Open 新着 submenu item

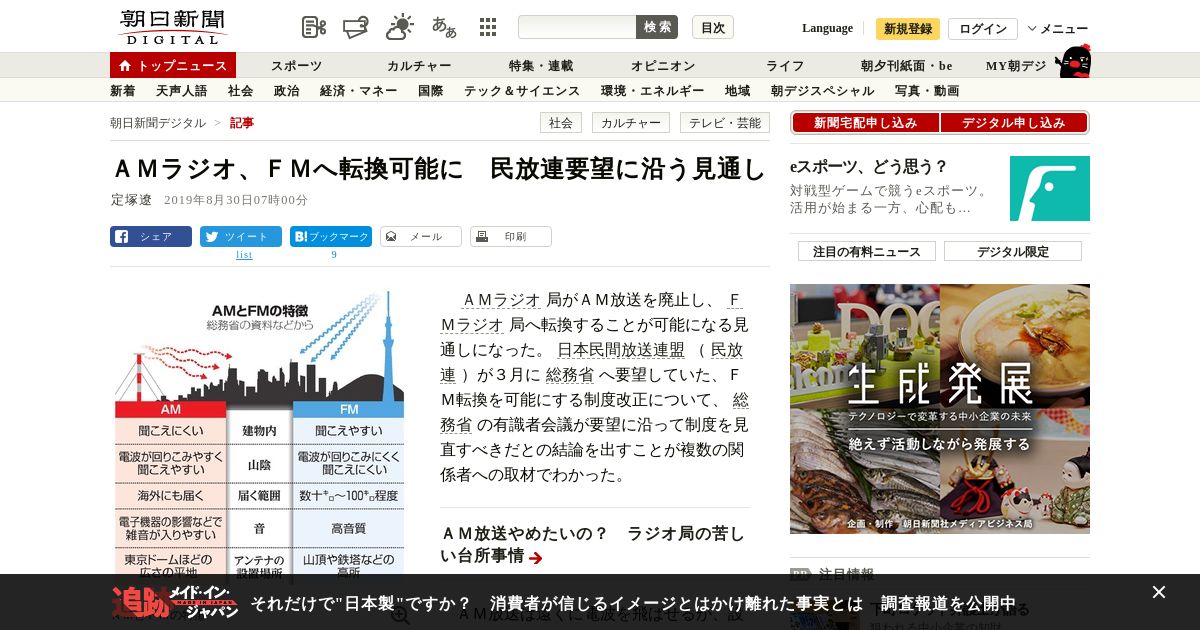[x=123, y=91]
